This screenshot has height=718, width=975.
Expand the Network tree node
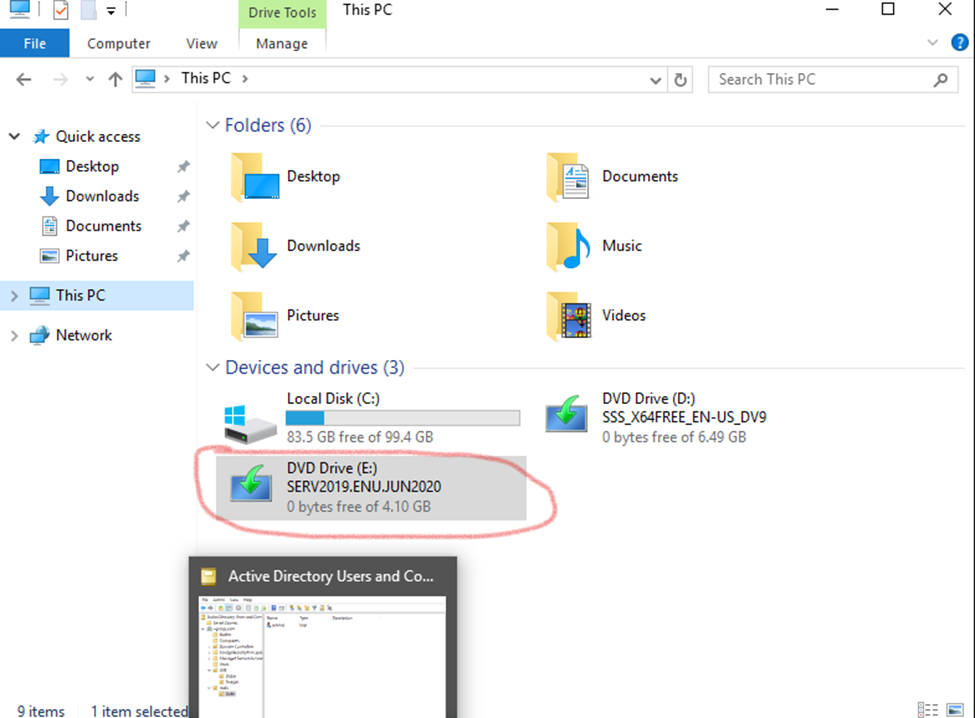pos(14,336)
